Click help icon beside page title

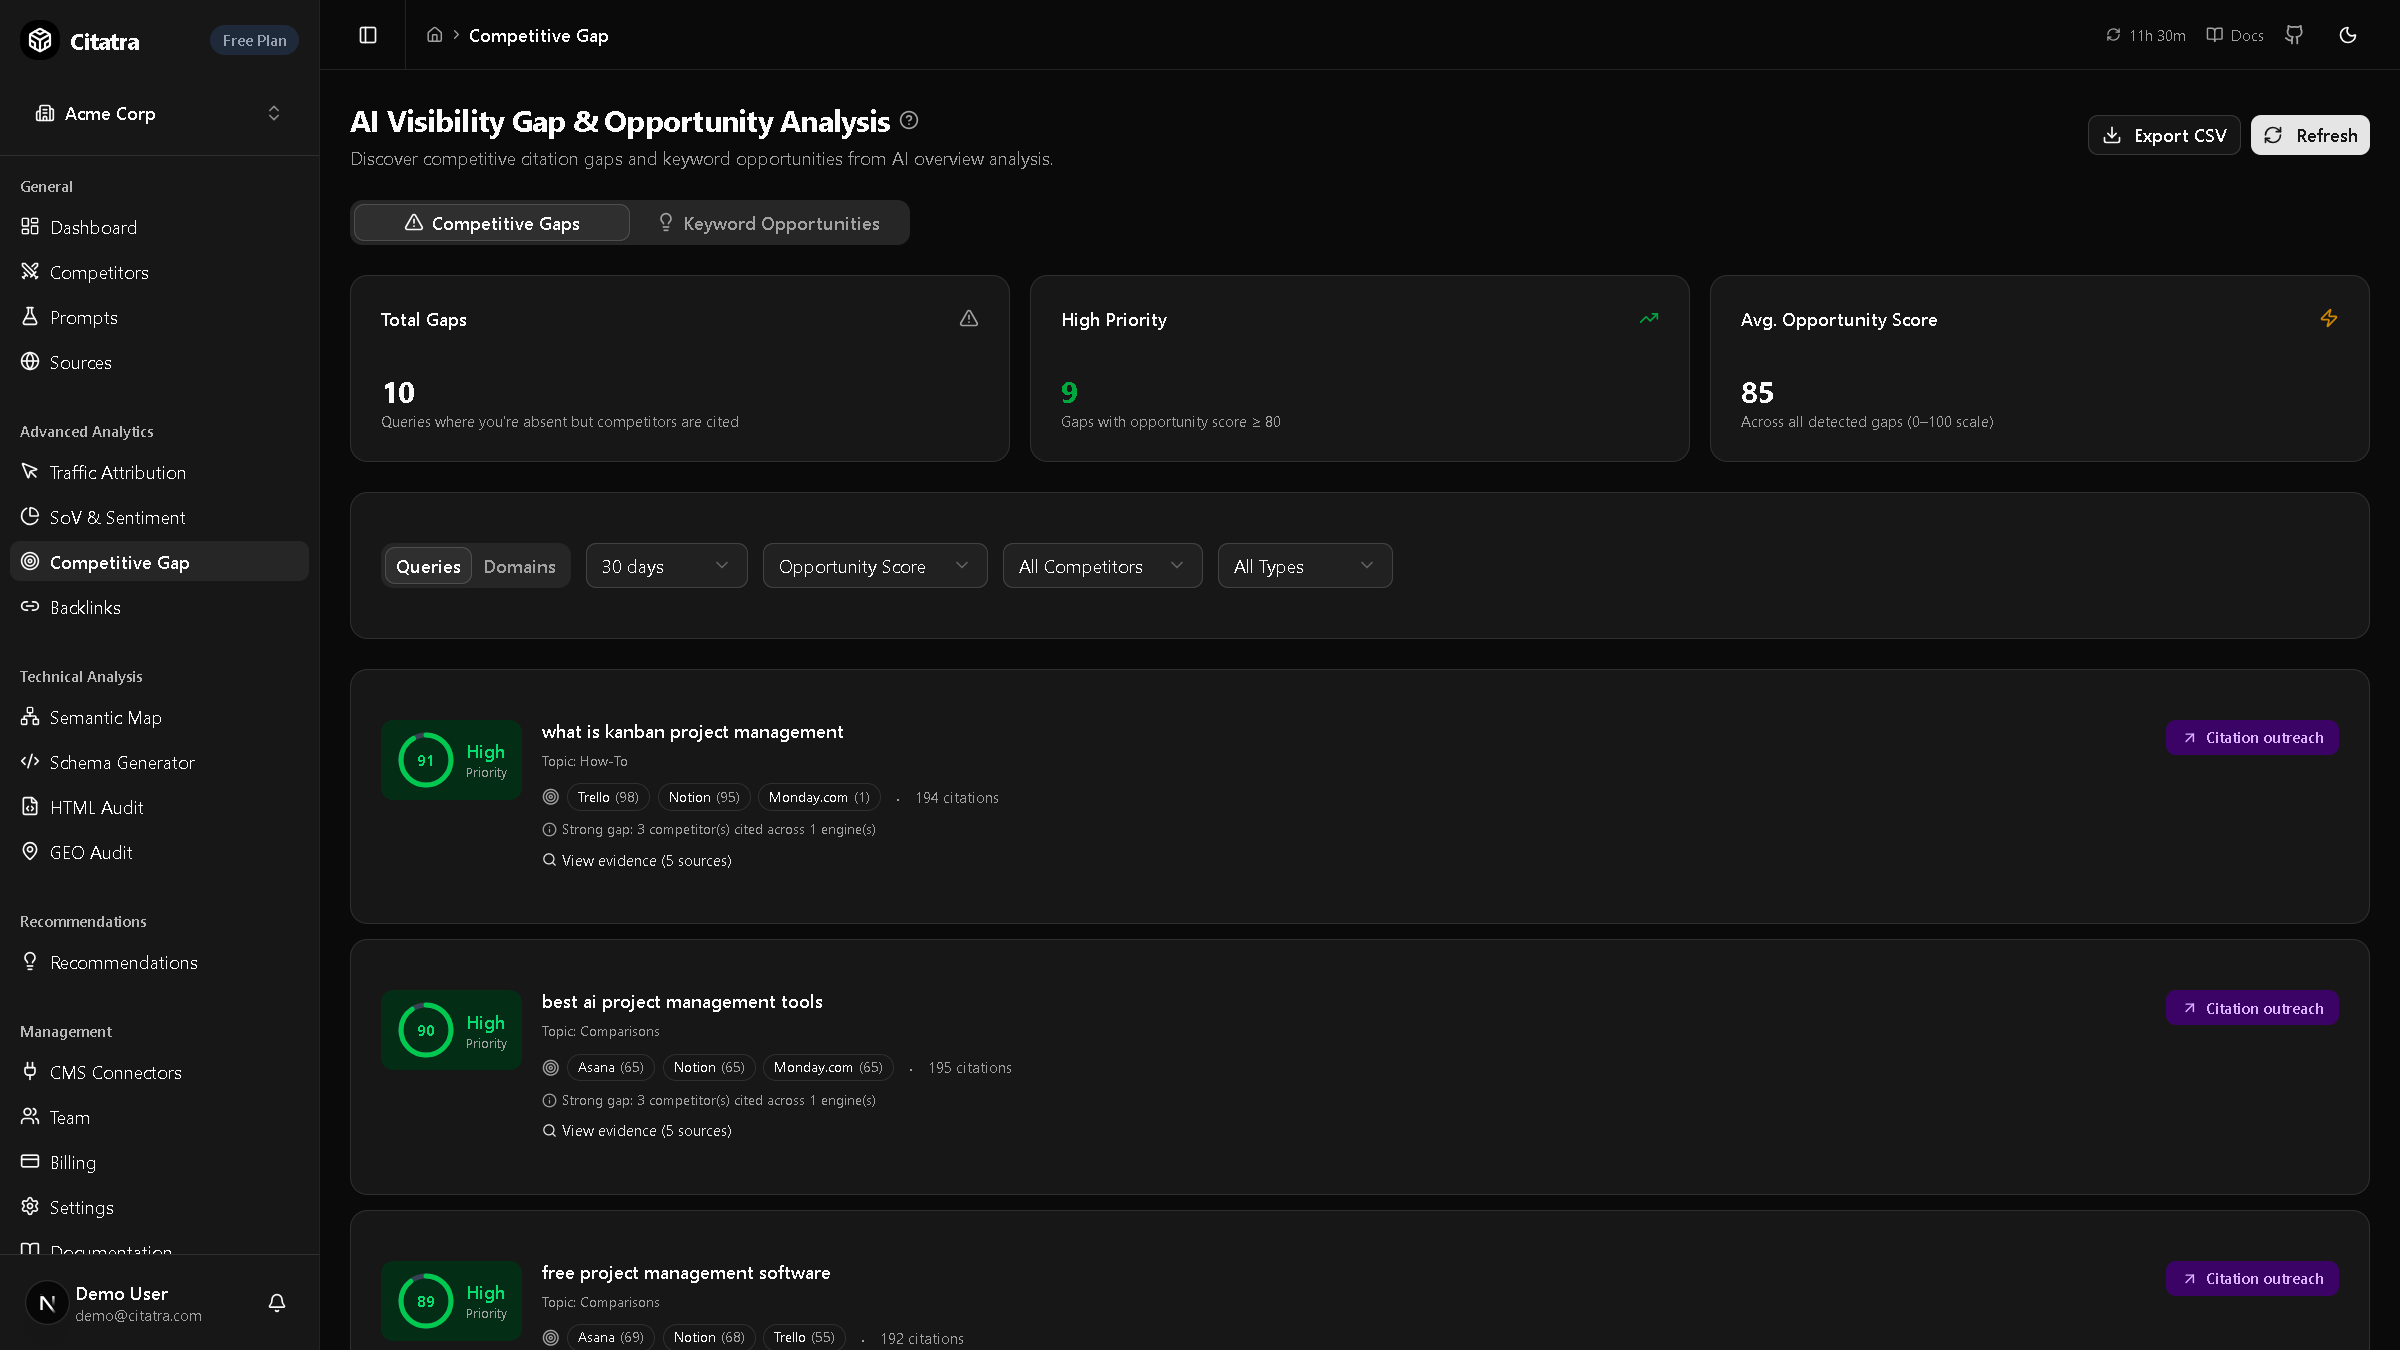pyautogui.click(x=909, y=121)
